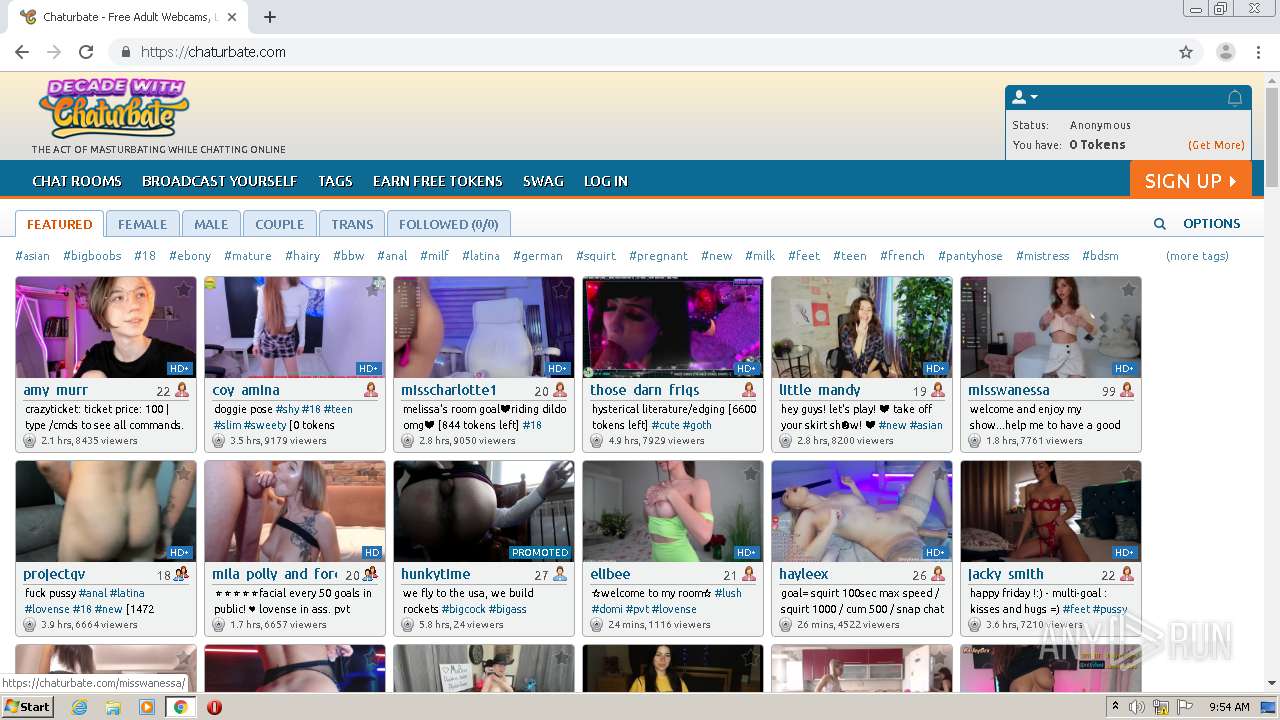1280x720 pixels.
Task: Expand the (more tags) list
Action: pyautogui.click(x=1197, y=256)
